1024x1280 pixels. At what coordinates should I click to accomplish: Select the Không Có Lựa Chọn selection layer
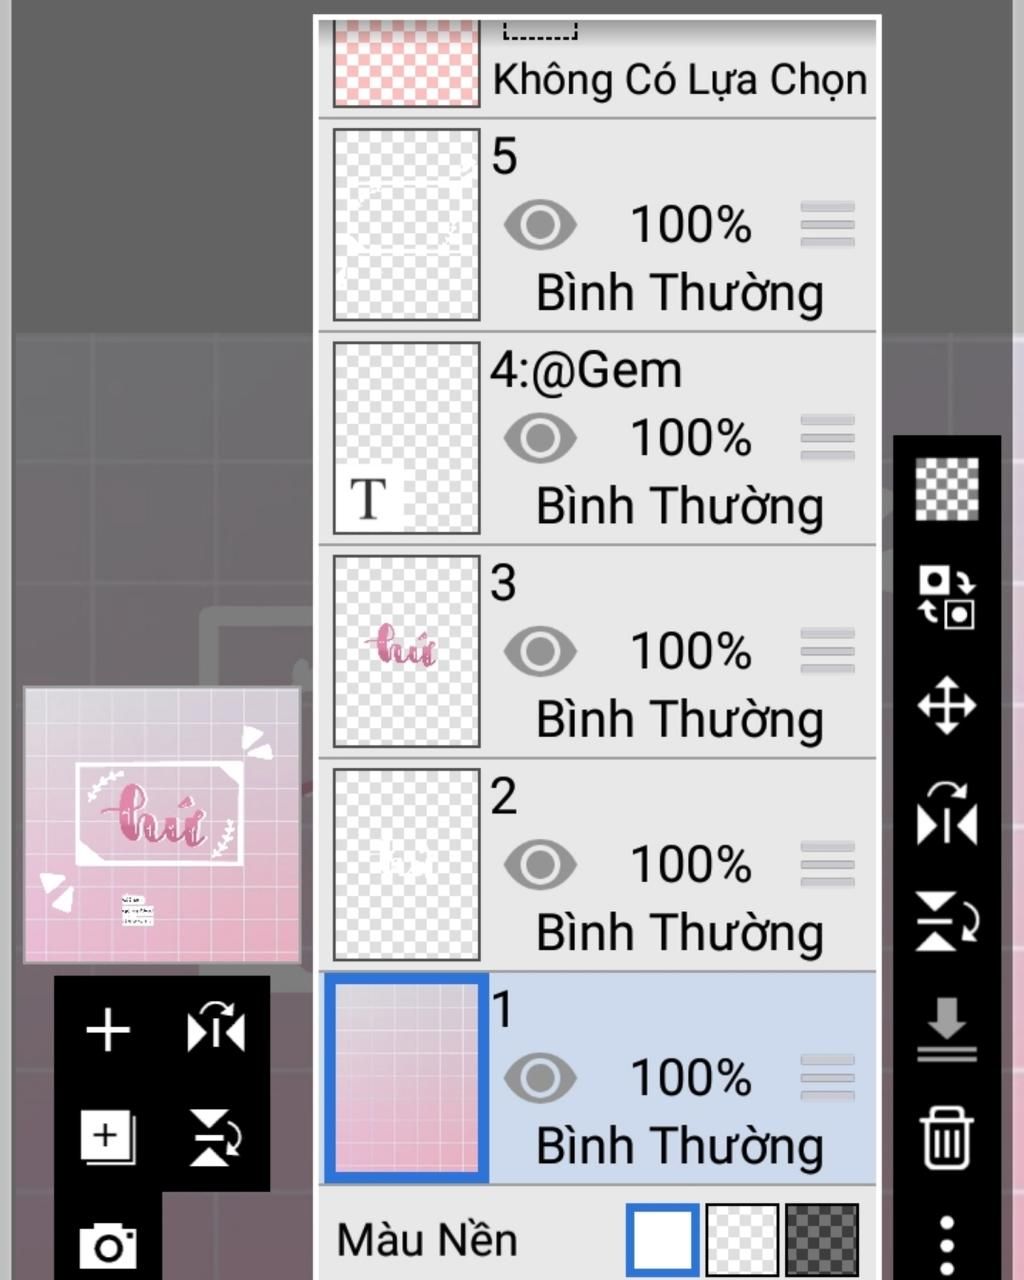click(598, 68)
